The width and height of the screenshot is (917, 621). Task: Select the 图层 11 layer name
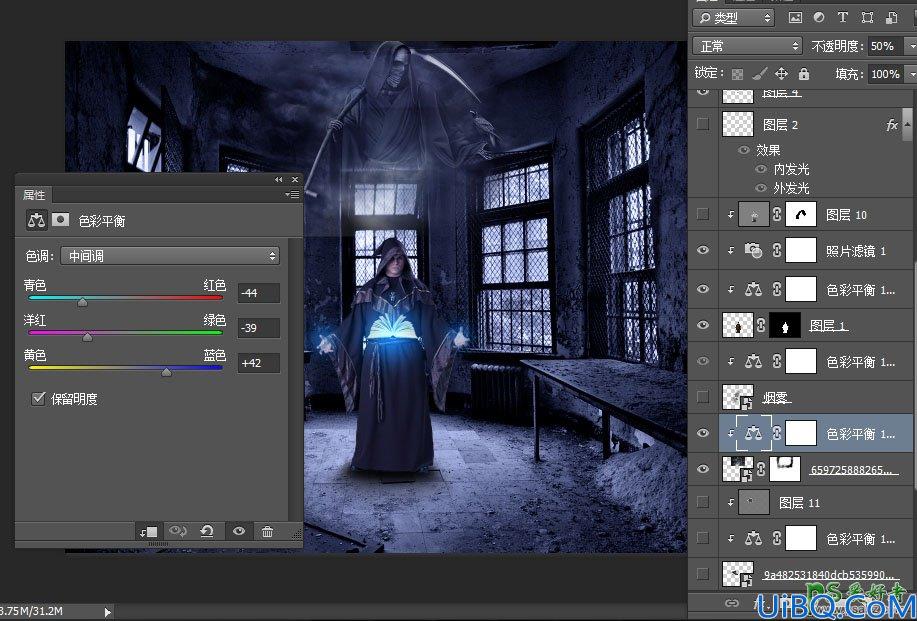(x=799, y=502)
